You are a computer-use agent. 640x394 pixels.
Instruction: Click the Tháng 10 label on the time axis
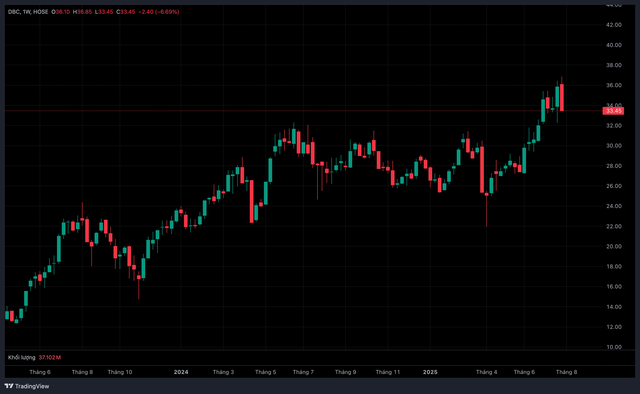click(x=120, y=372)
